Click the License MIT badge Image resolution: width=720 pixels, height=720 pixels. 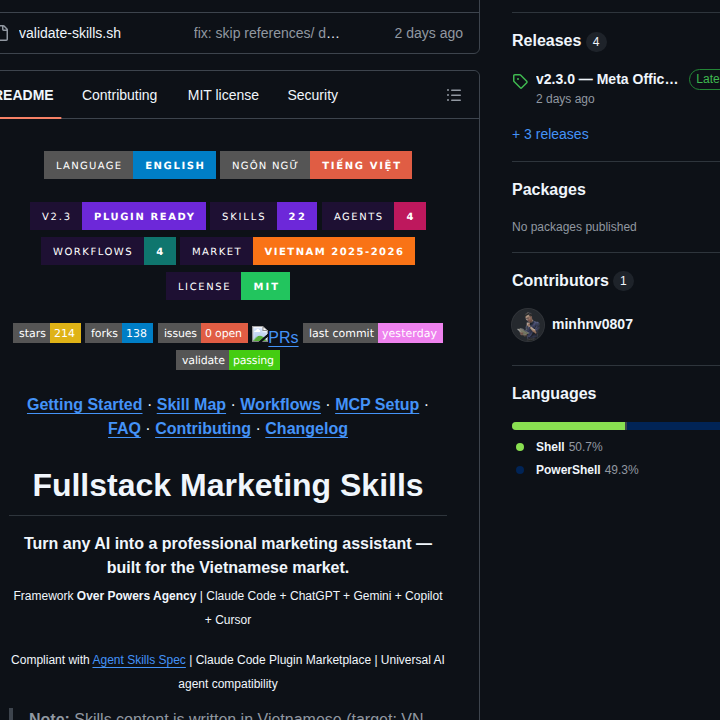[x=228, y=286]
